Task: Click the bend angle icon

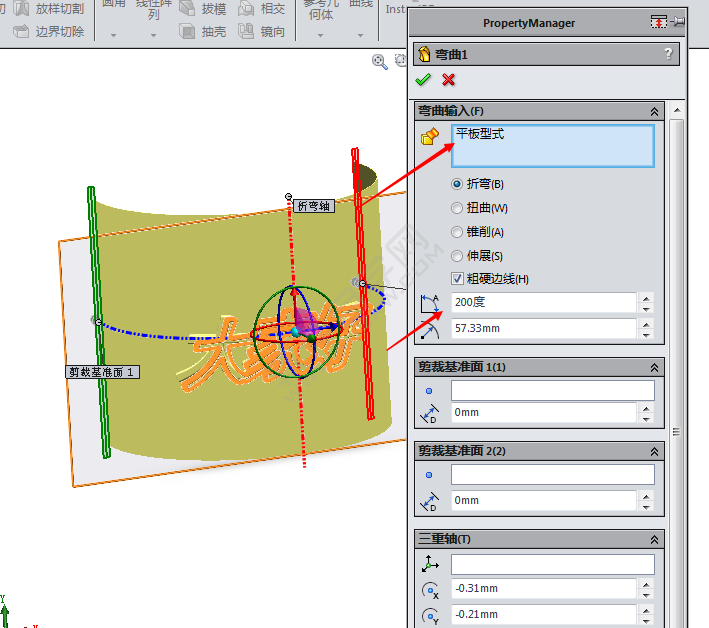Action: (x=430, y=302)
